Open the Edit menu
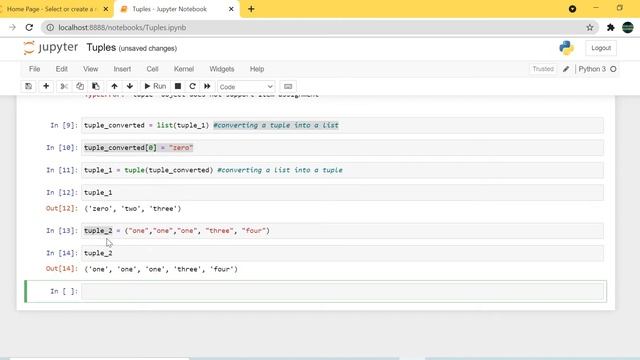640x360 pixels. [62, 69]
